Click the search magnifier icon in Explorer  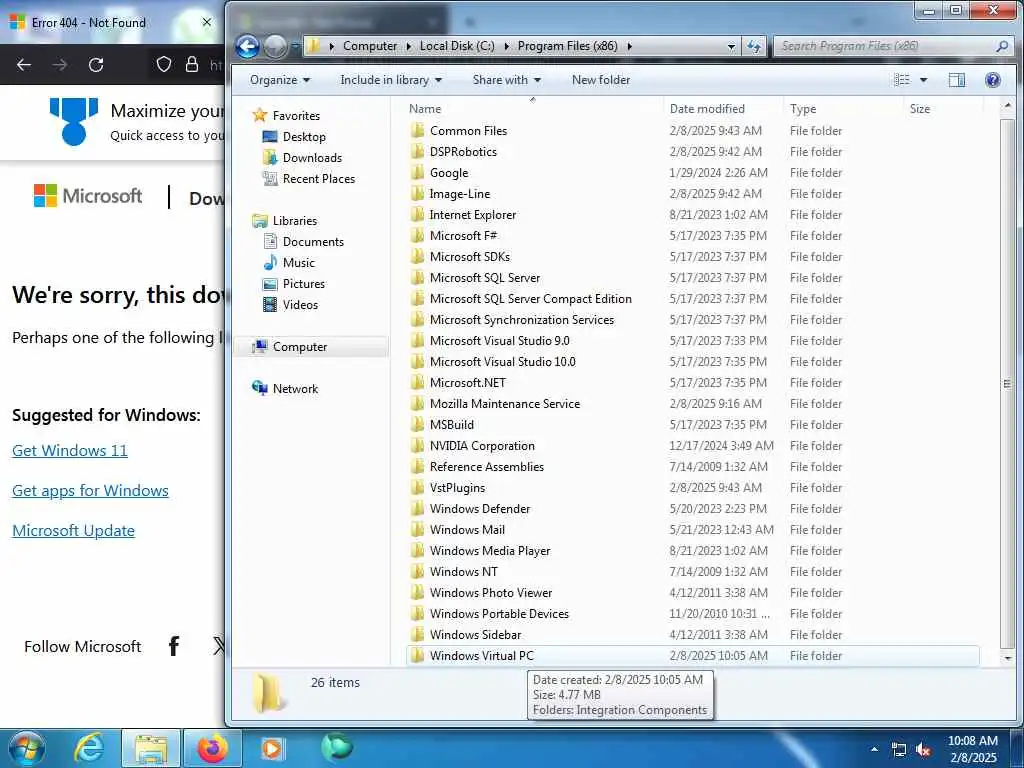(1002, 46)
